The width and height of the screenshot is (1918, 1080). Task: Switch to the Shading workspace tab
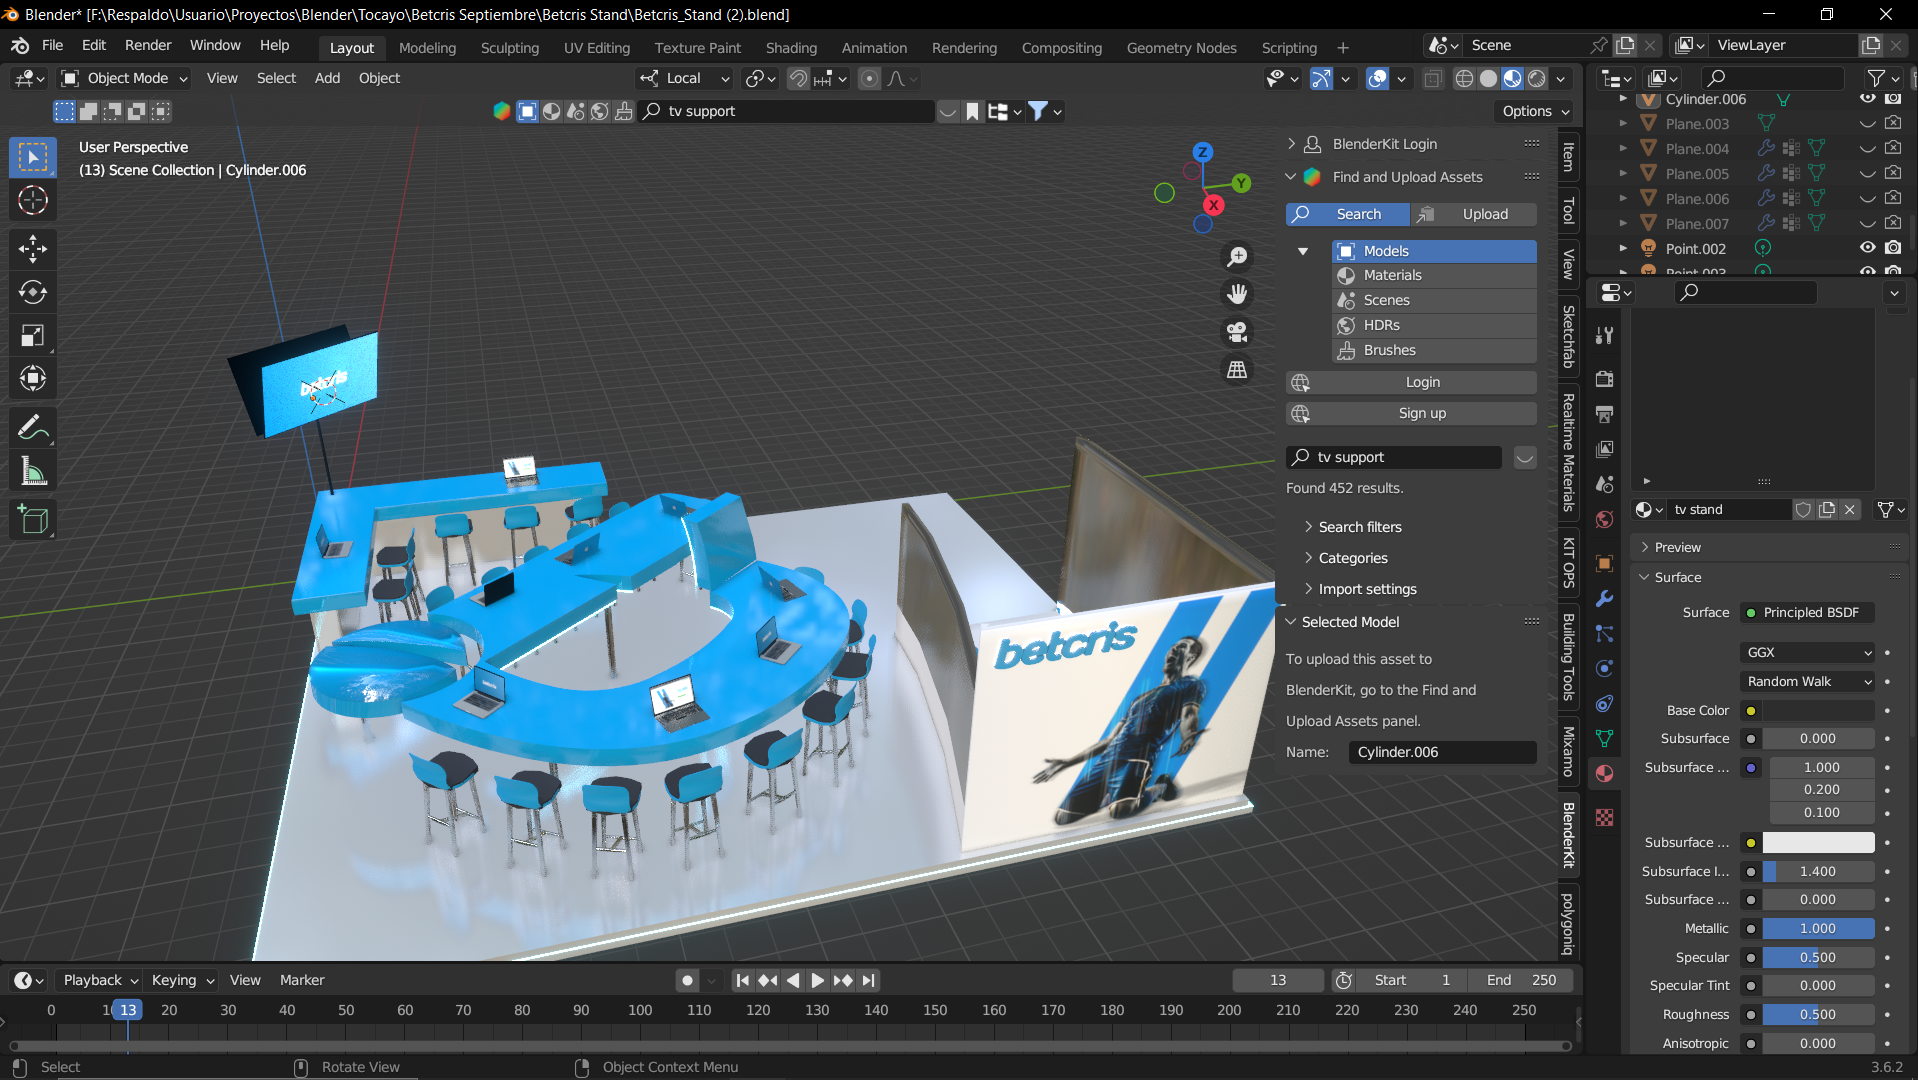791,48
